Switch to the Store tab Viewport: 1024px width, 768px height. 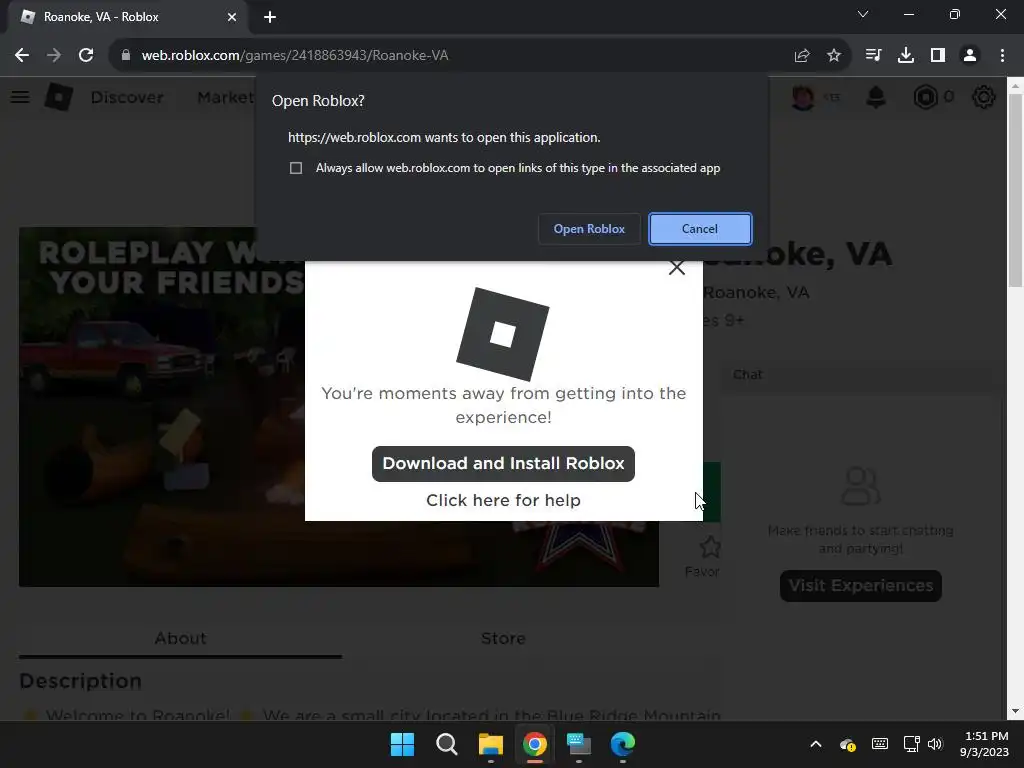(503, 639)
